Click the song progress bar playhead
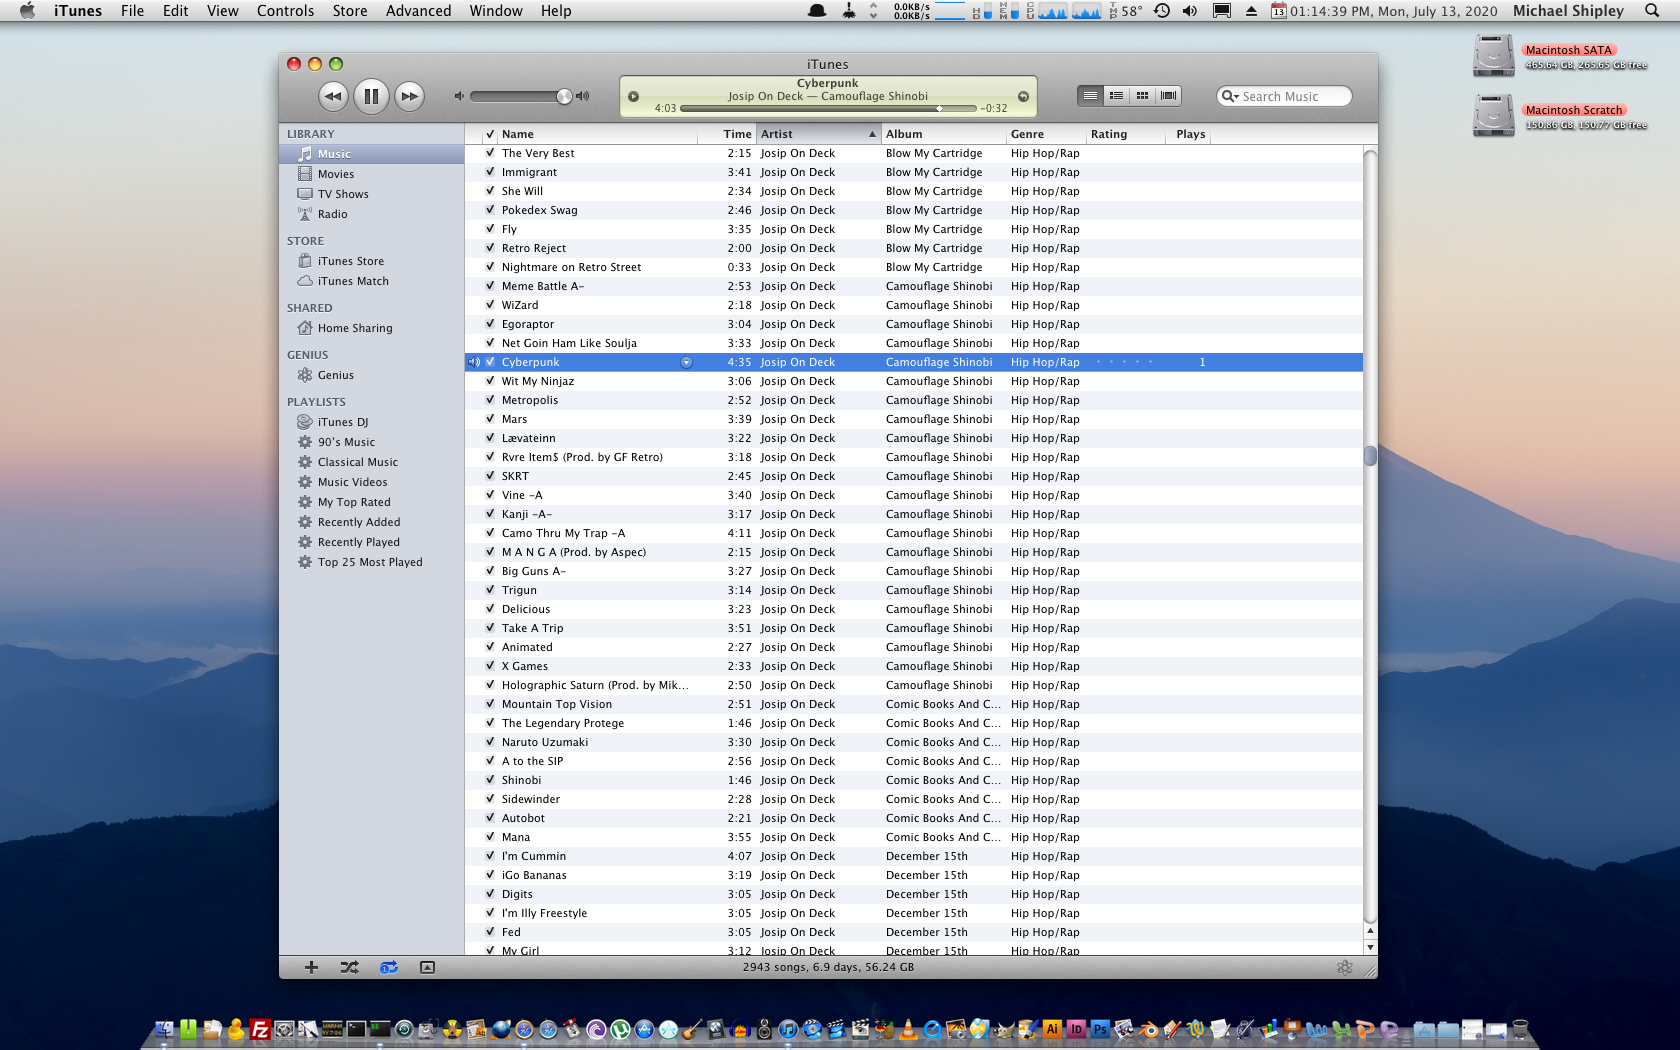Screen dimensions: 1680x1050 pos(938,108)
